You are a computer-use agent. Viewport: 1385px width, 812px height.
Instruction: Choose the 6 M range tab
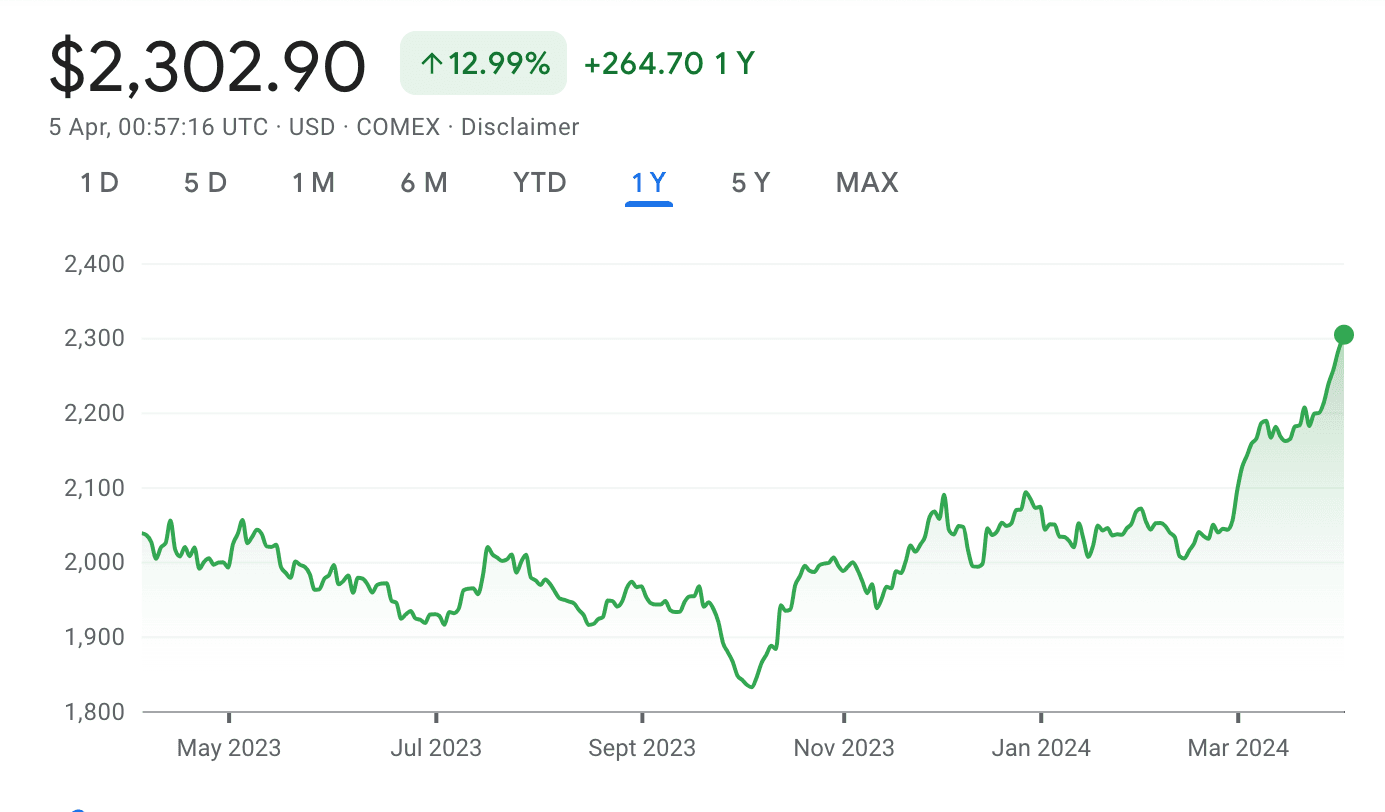click(x=423, y=183)
